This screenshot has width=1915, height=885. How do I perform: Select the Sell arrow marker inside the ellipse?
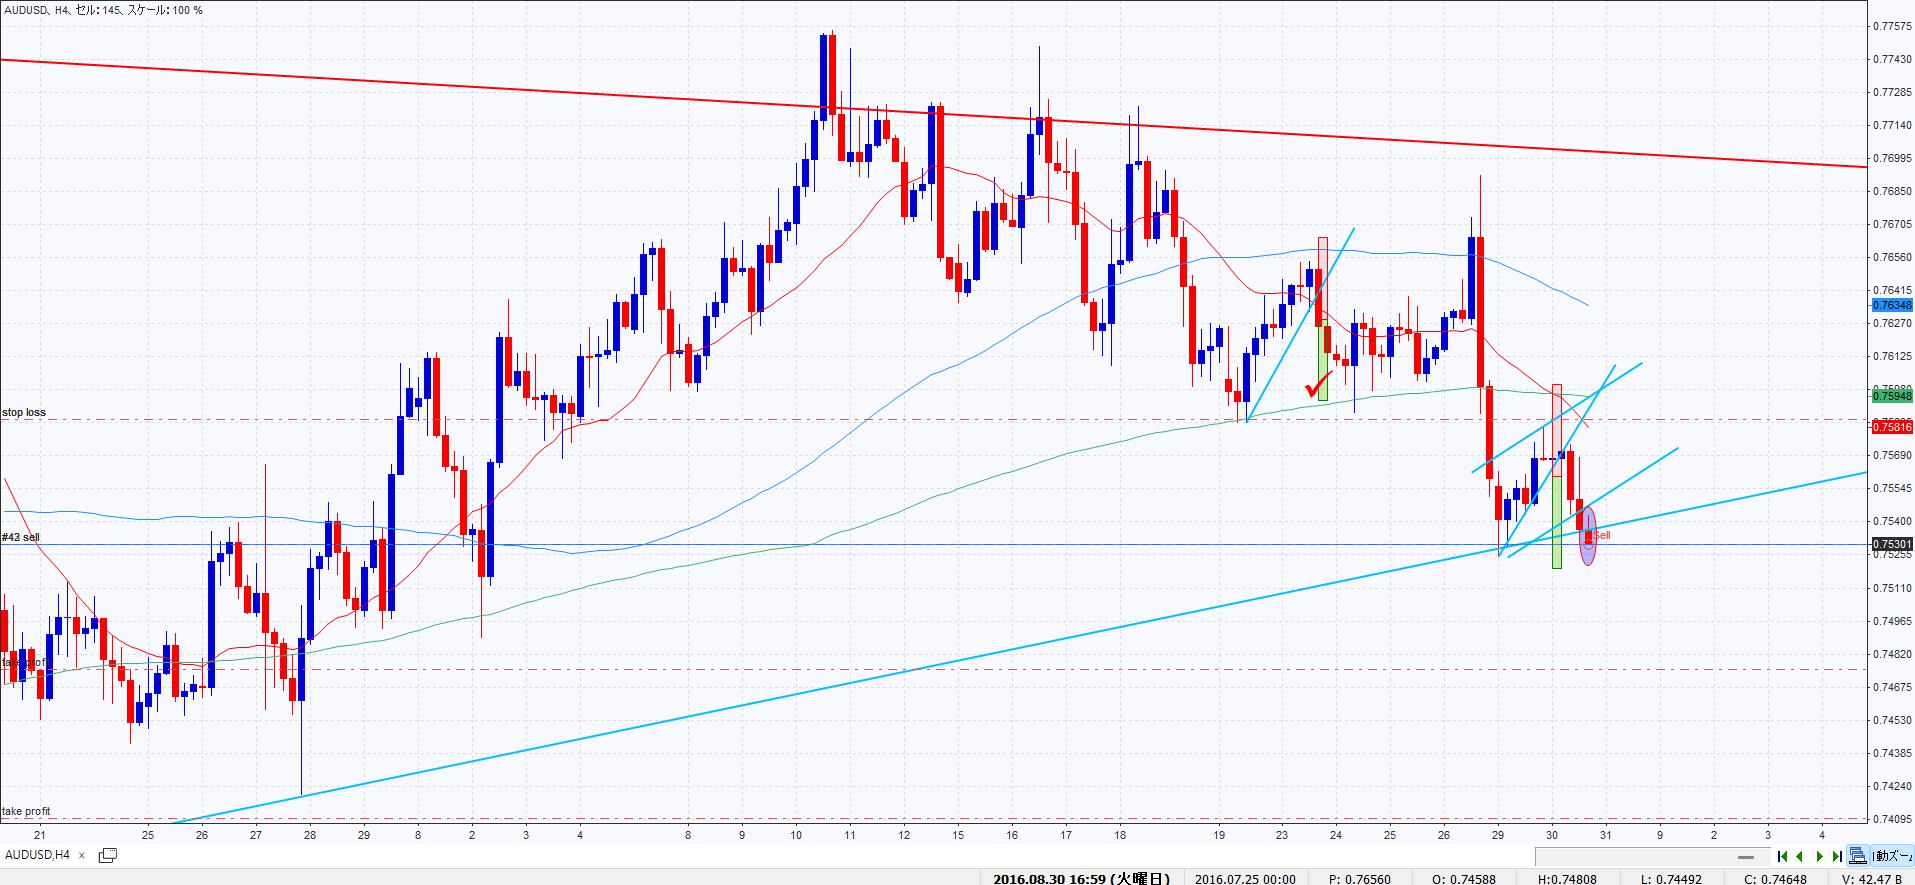pyautogui.click(x=1588, y=537)
